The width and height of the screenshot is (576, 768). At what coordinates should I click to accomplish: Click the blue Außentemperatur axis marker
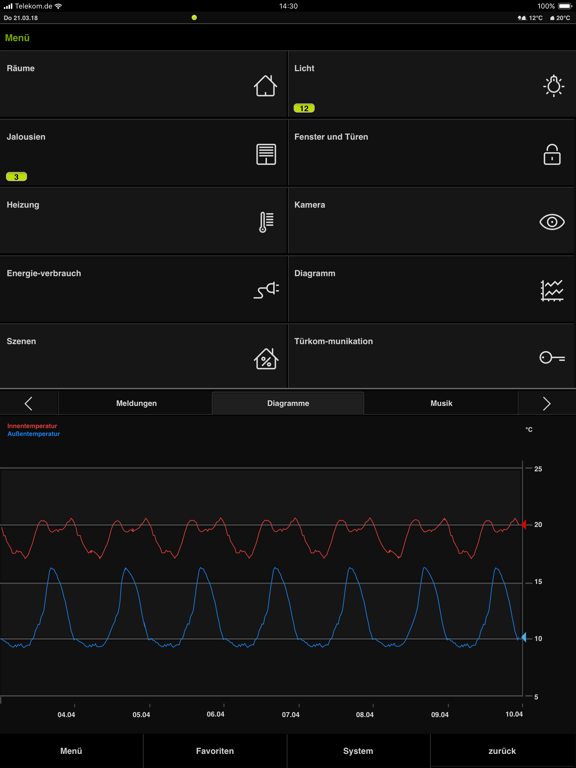click(524, 638)
